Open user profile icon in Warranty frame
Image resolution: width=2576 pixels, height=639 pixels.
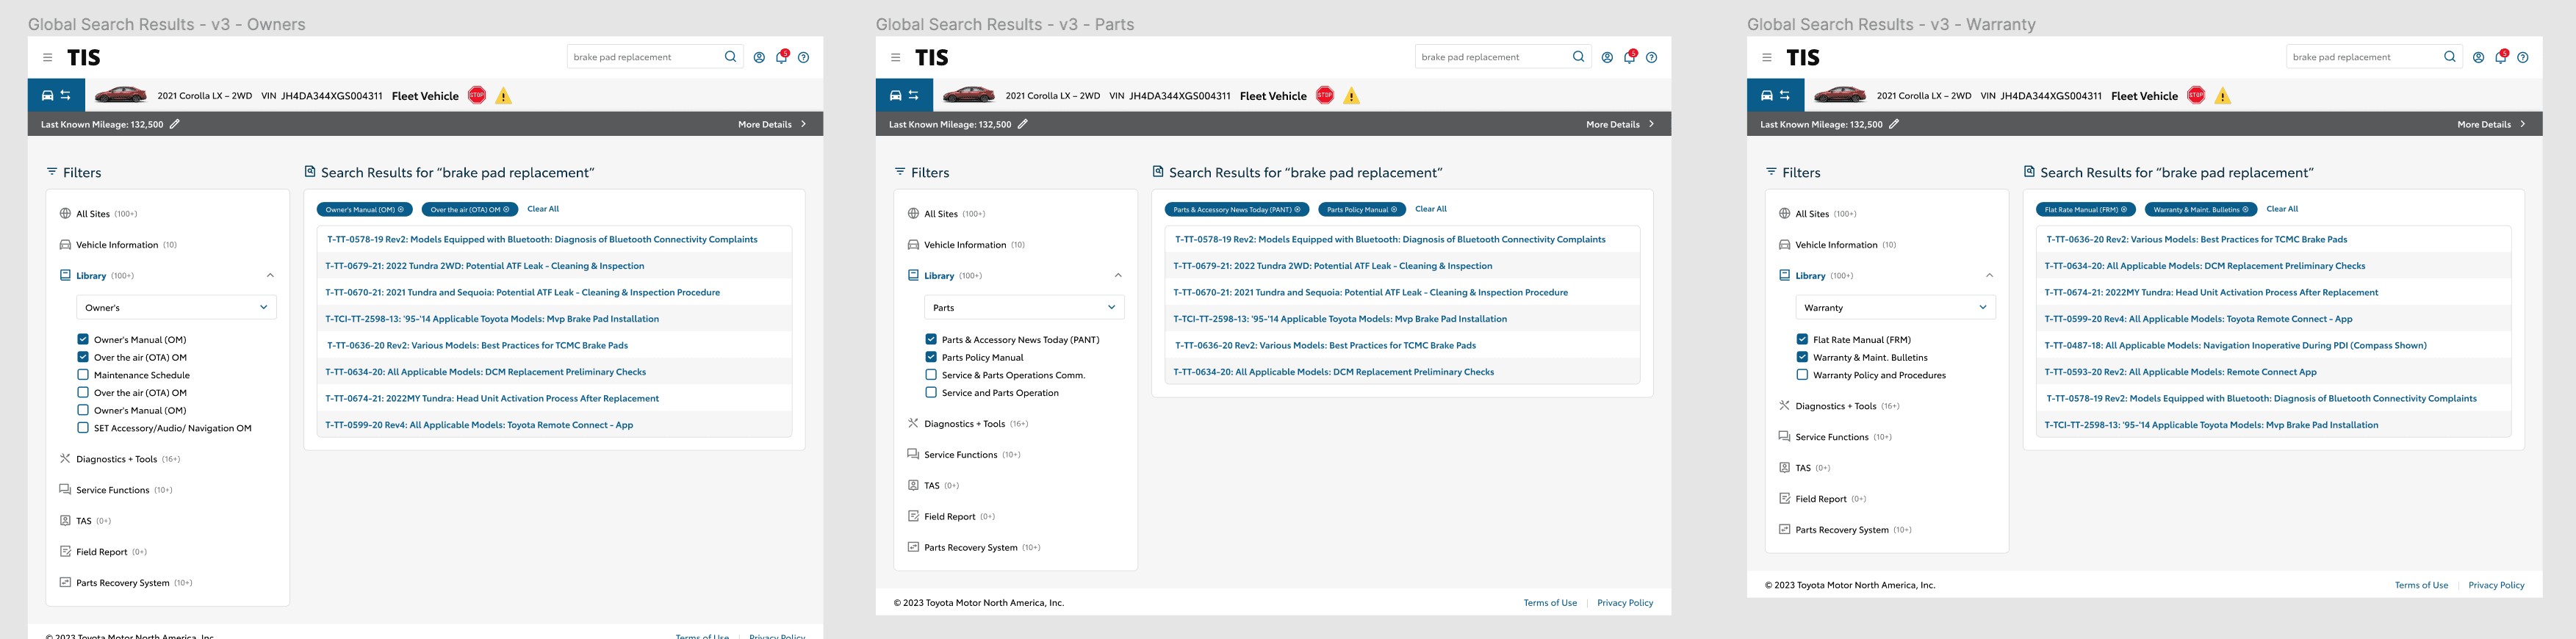pyautogui.click(x=2478, y=57)
